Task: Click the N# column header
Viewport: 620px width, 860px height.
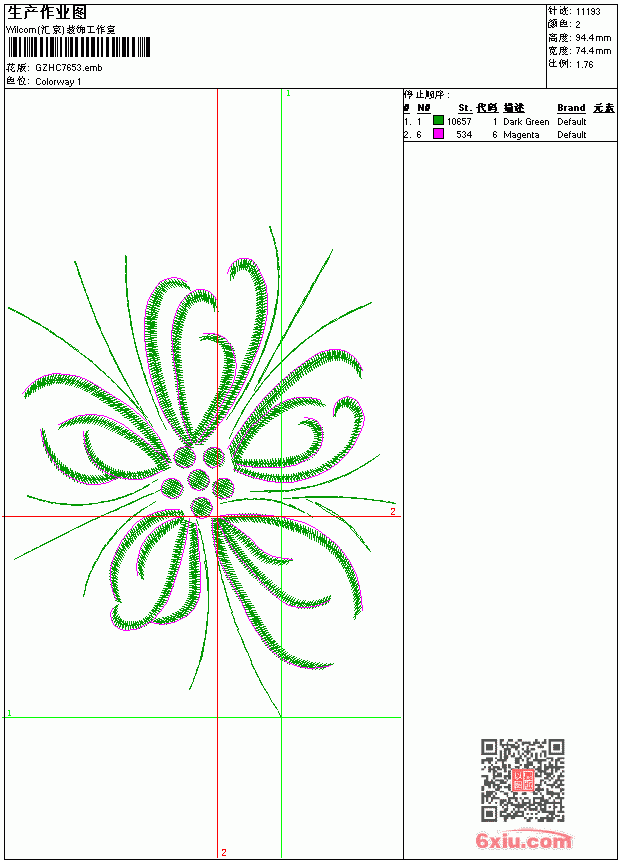Action: pyautogui.click(x=424, y=108)
